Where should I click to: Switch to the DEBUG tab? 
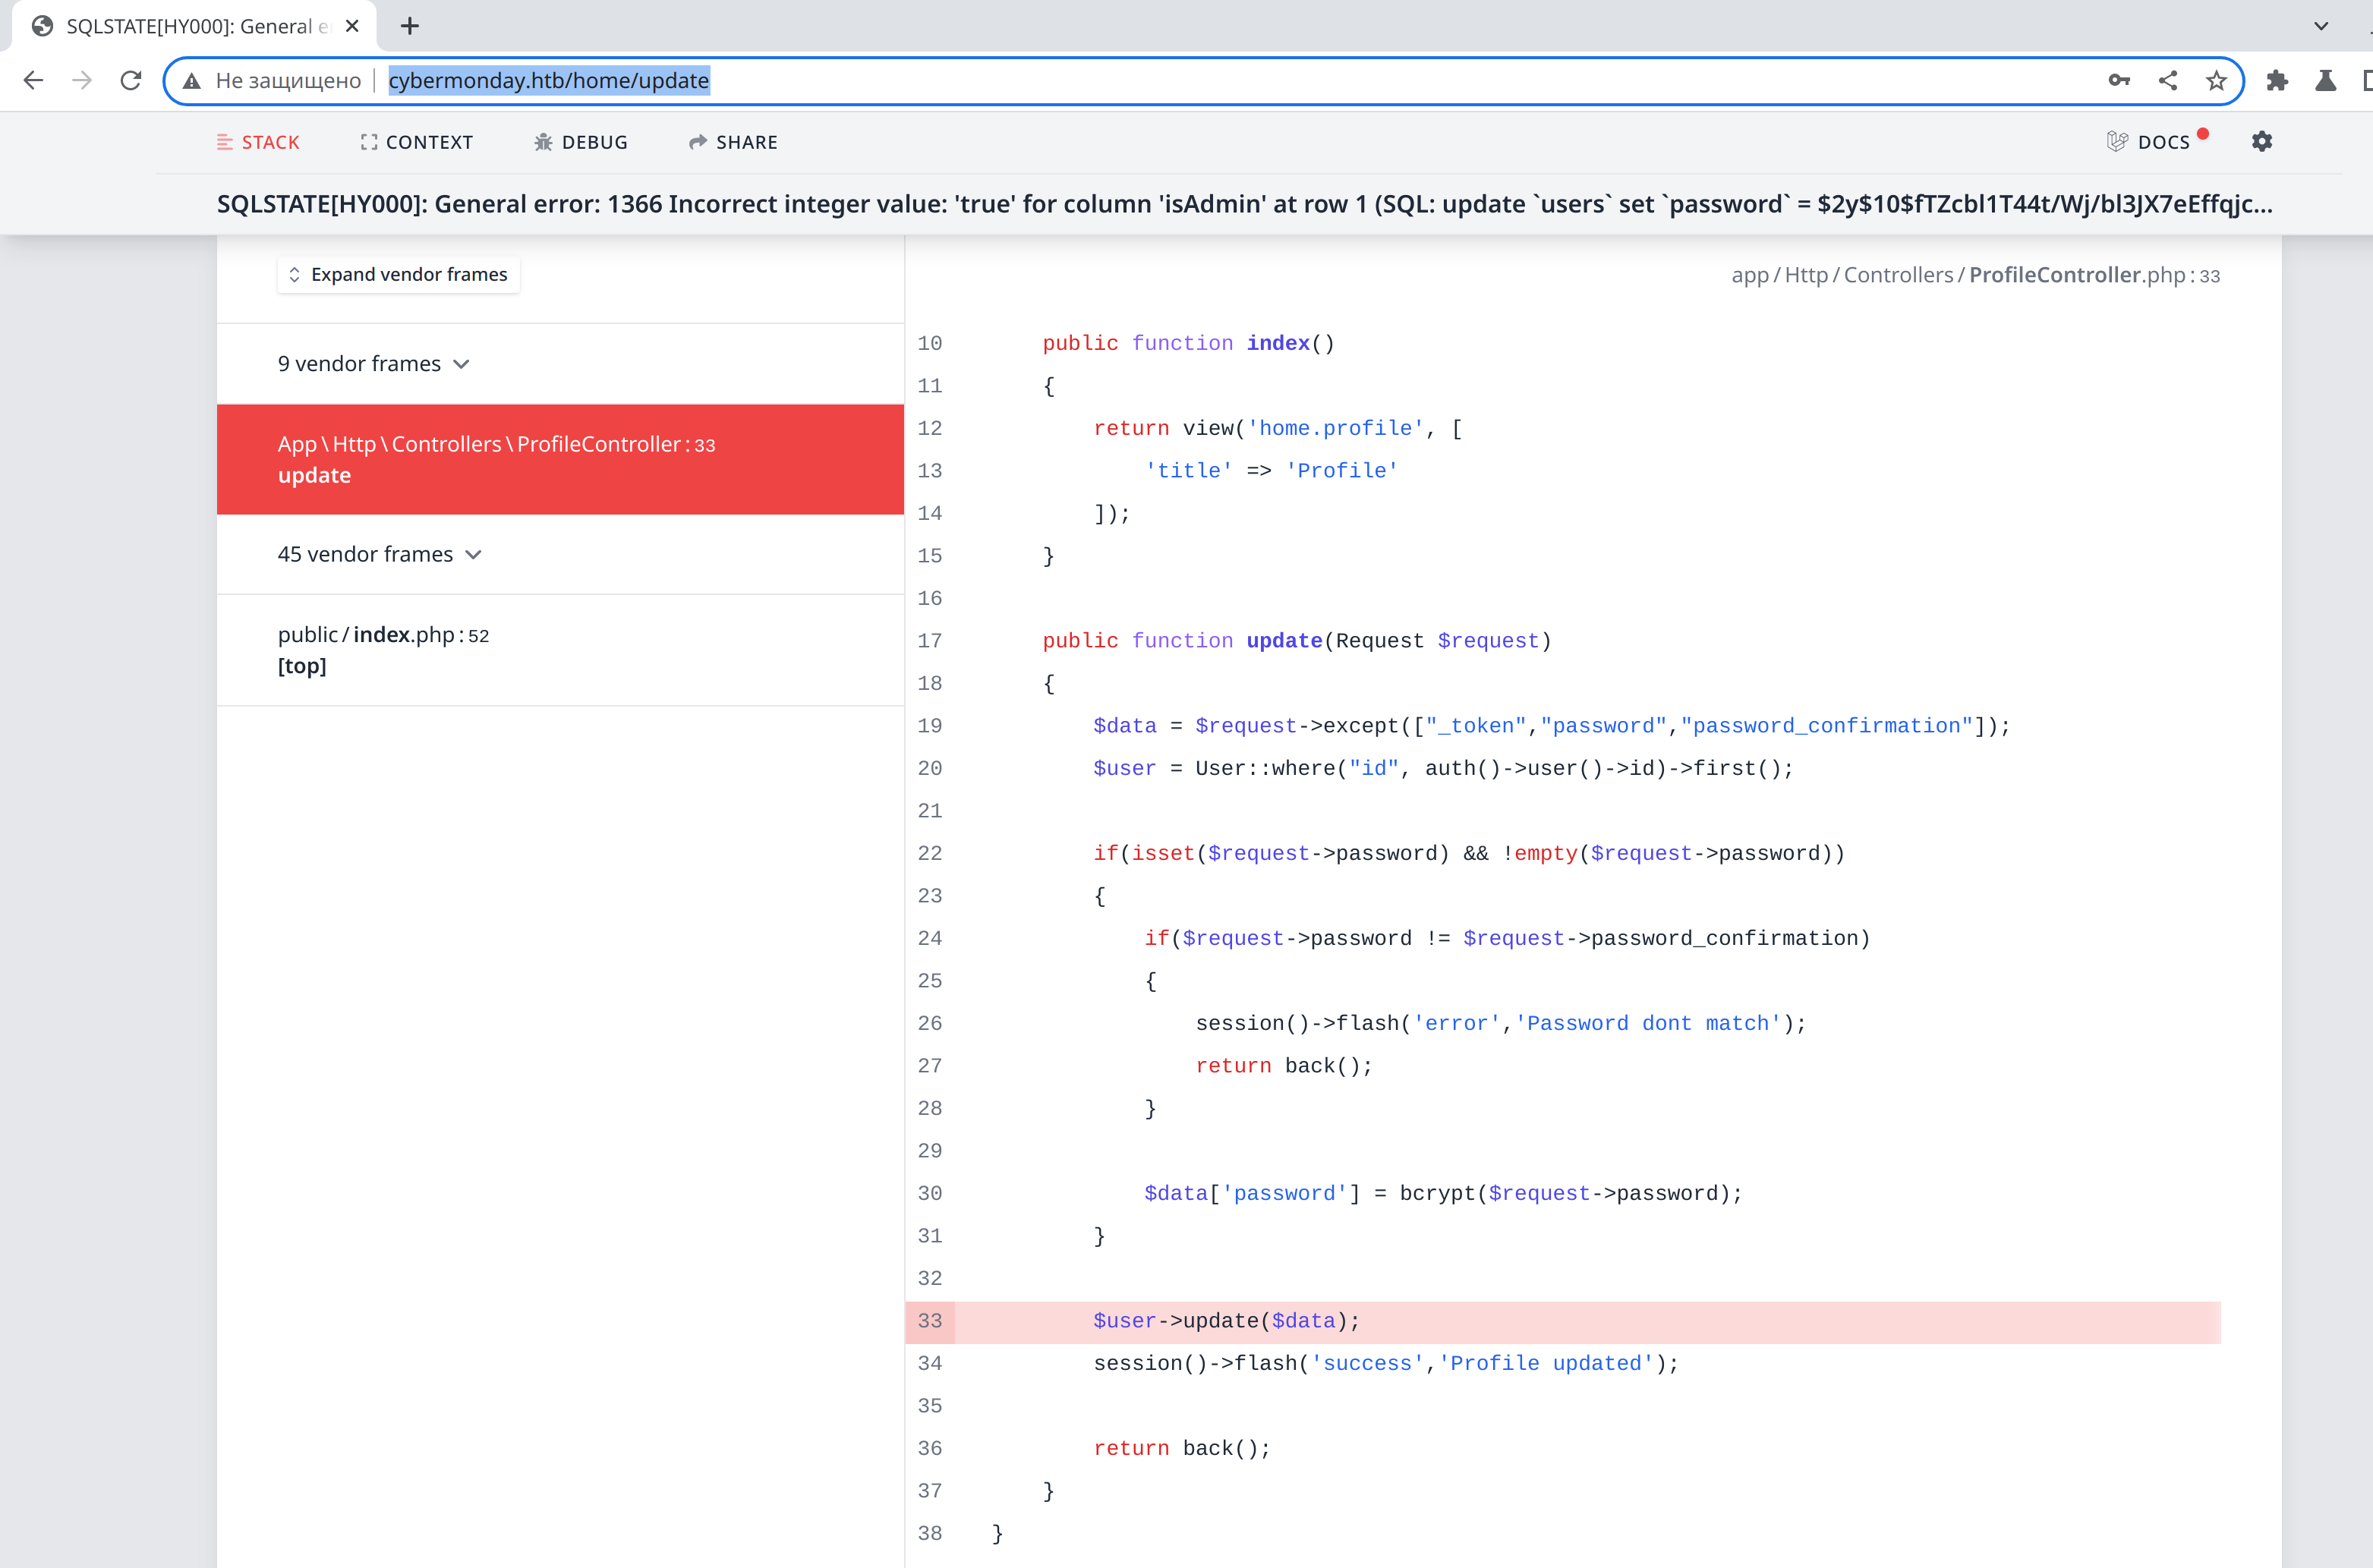[x=581, y=142]
